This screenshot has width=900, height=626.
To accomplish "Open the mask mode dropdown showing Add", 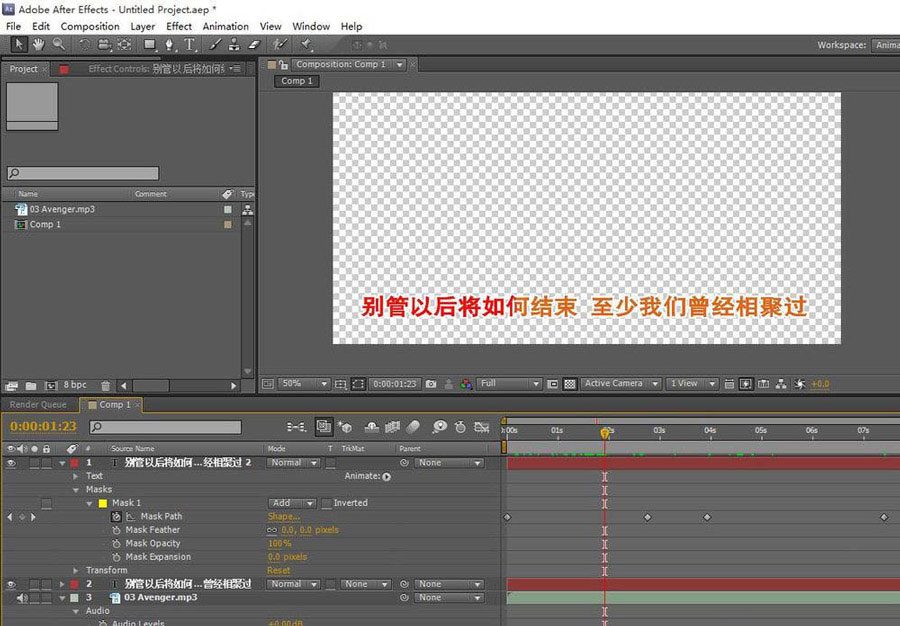I will click(290, 502).
